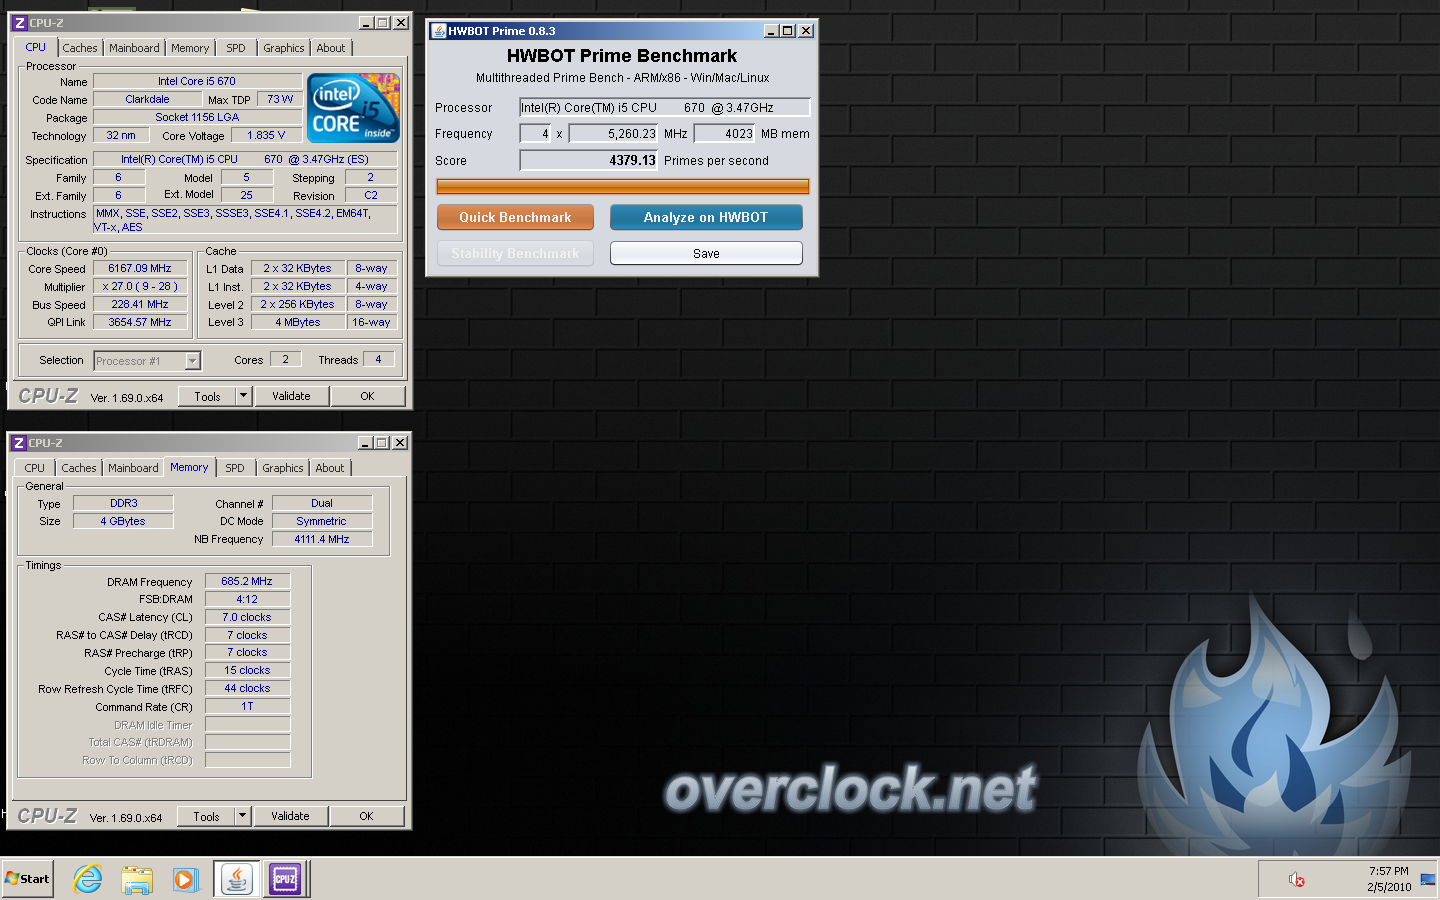Click OK in top CPU-Z window

pyautogui.click(x=367, y=396)
